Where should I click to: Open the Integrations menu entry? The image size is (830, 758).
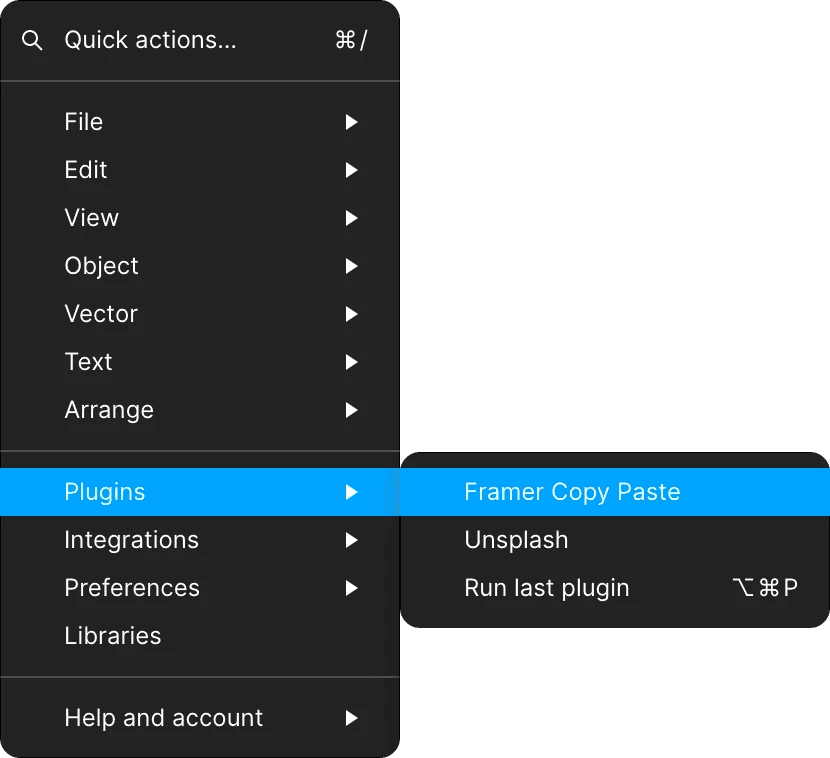pyautogui.click(x=200, y=540)
